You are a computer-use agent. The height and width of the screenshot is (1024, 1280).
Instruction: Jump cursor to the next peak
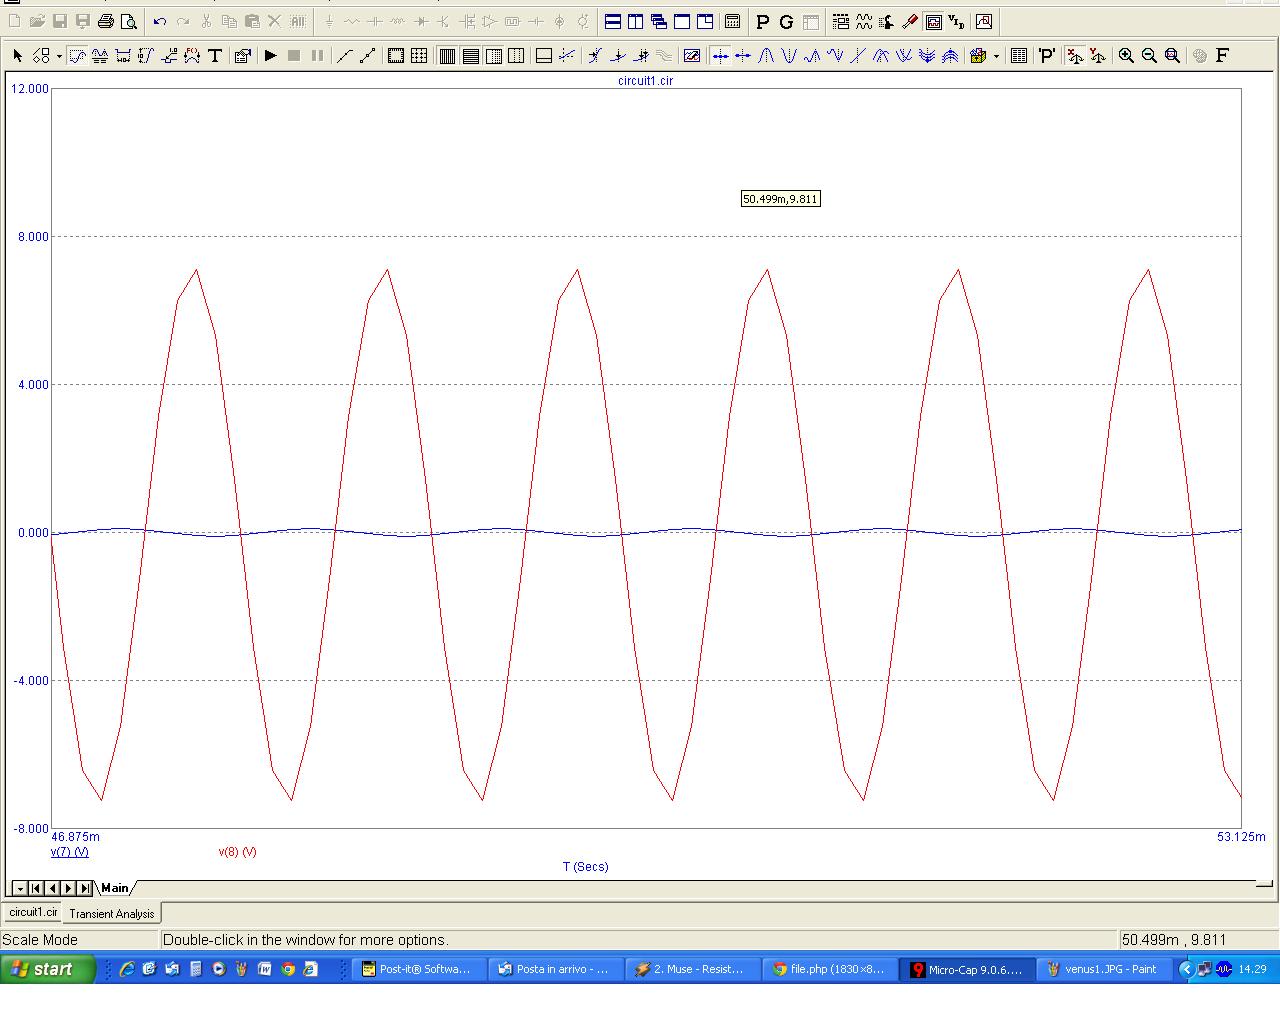click(766, 56)
